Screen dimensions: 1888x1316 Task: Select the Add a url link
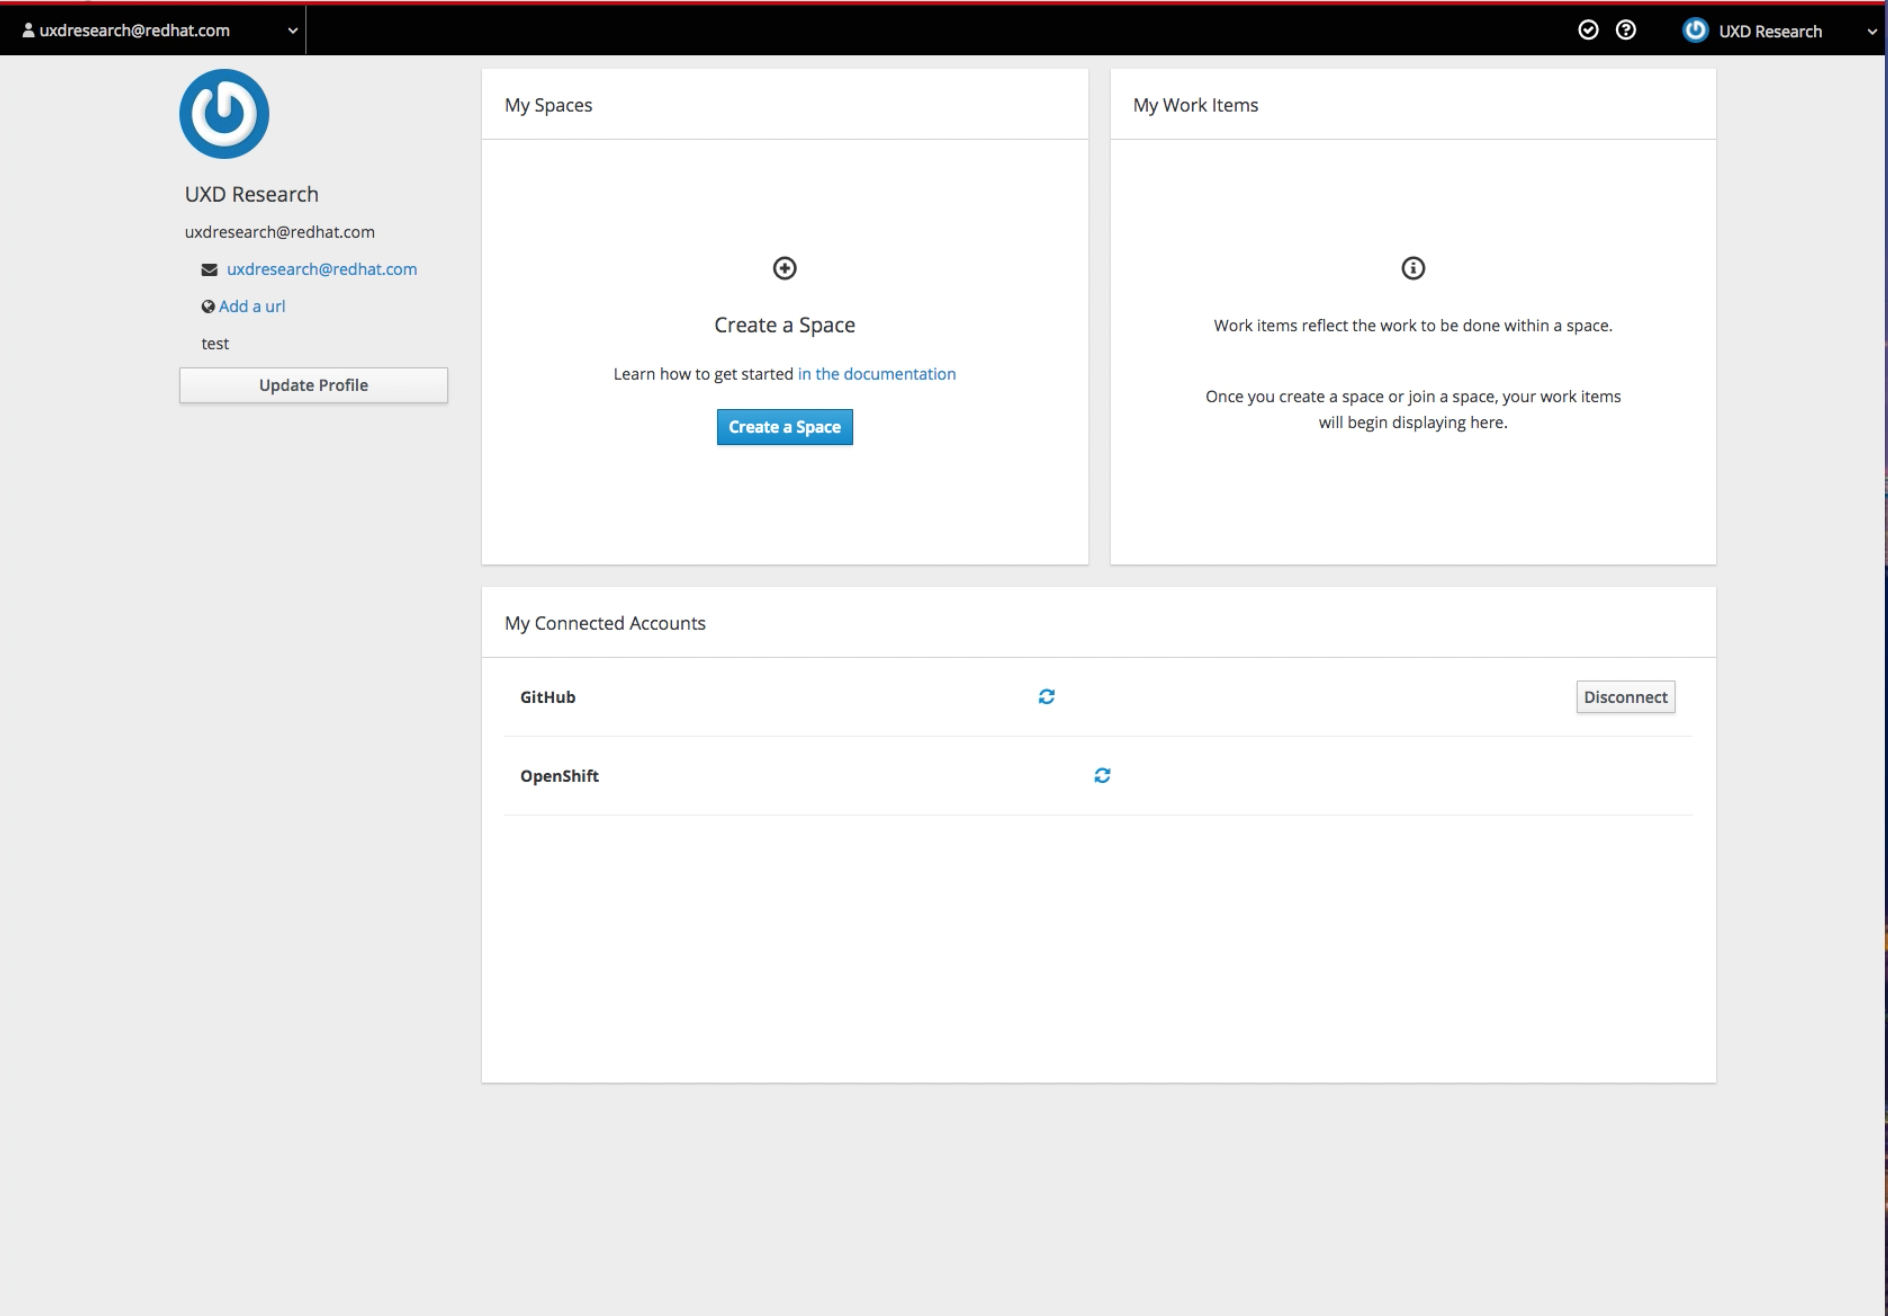click(x=251, y=306)
